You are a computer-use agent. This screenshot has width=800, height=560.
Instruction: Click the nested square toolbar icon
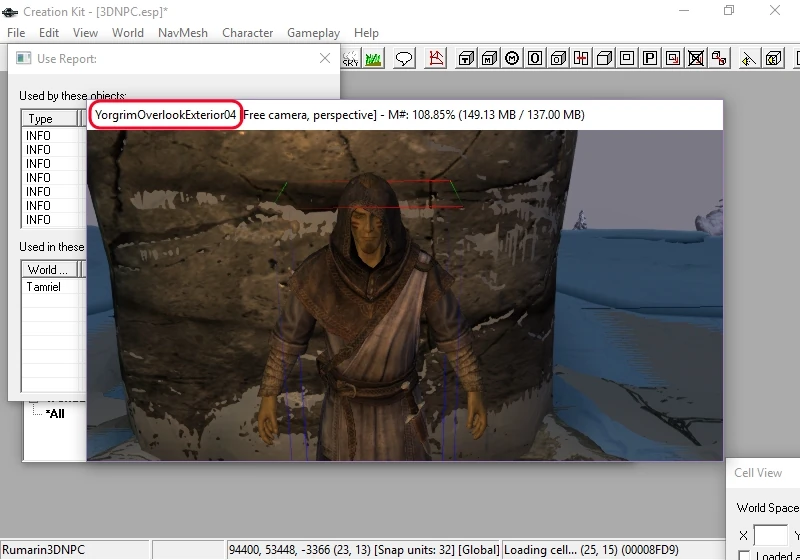click(627, 59)
